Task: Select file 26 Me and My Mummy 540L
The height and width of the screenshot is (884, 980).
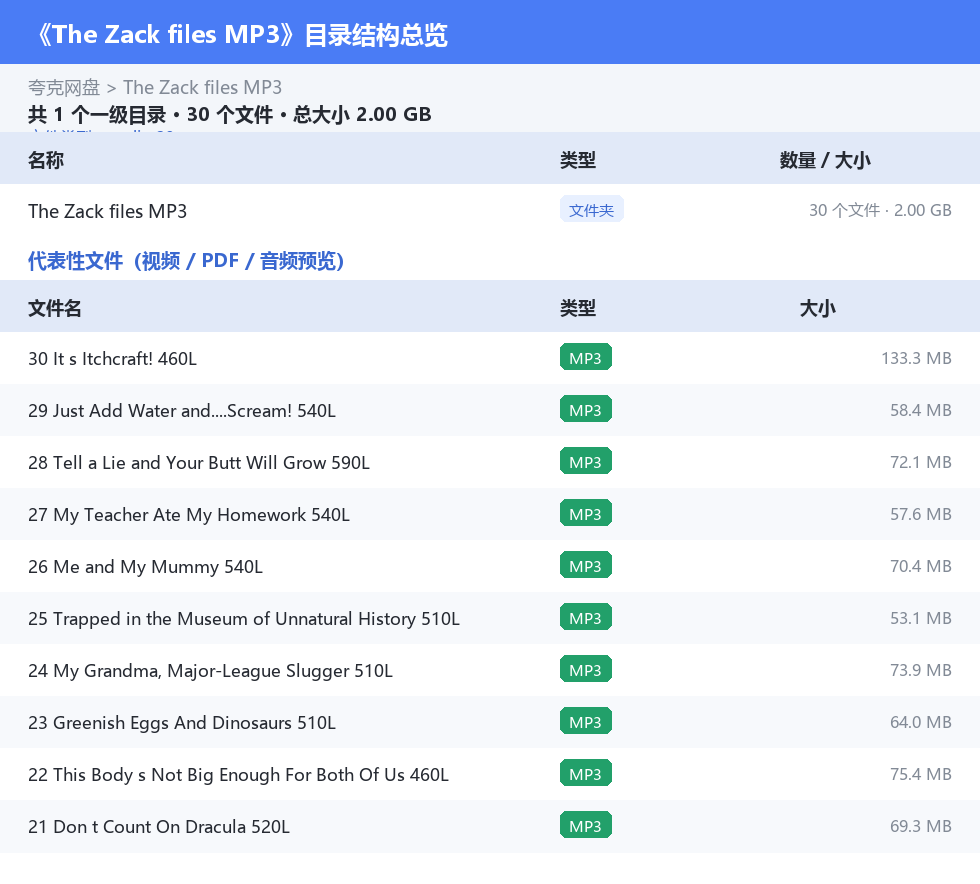Action: click(146, 566)
